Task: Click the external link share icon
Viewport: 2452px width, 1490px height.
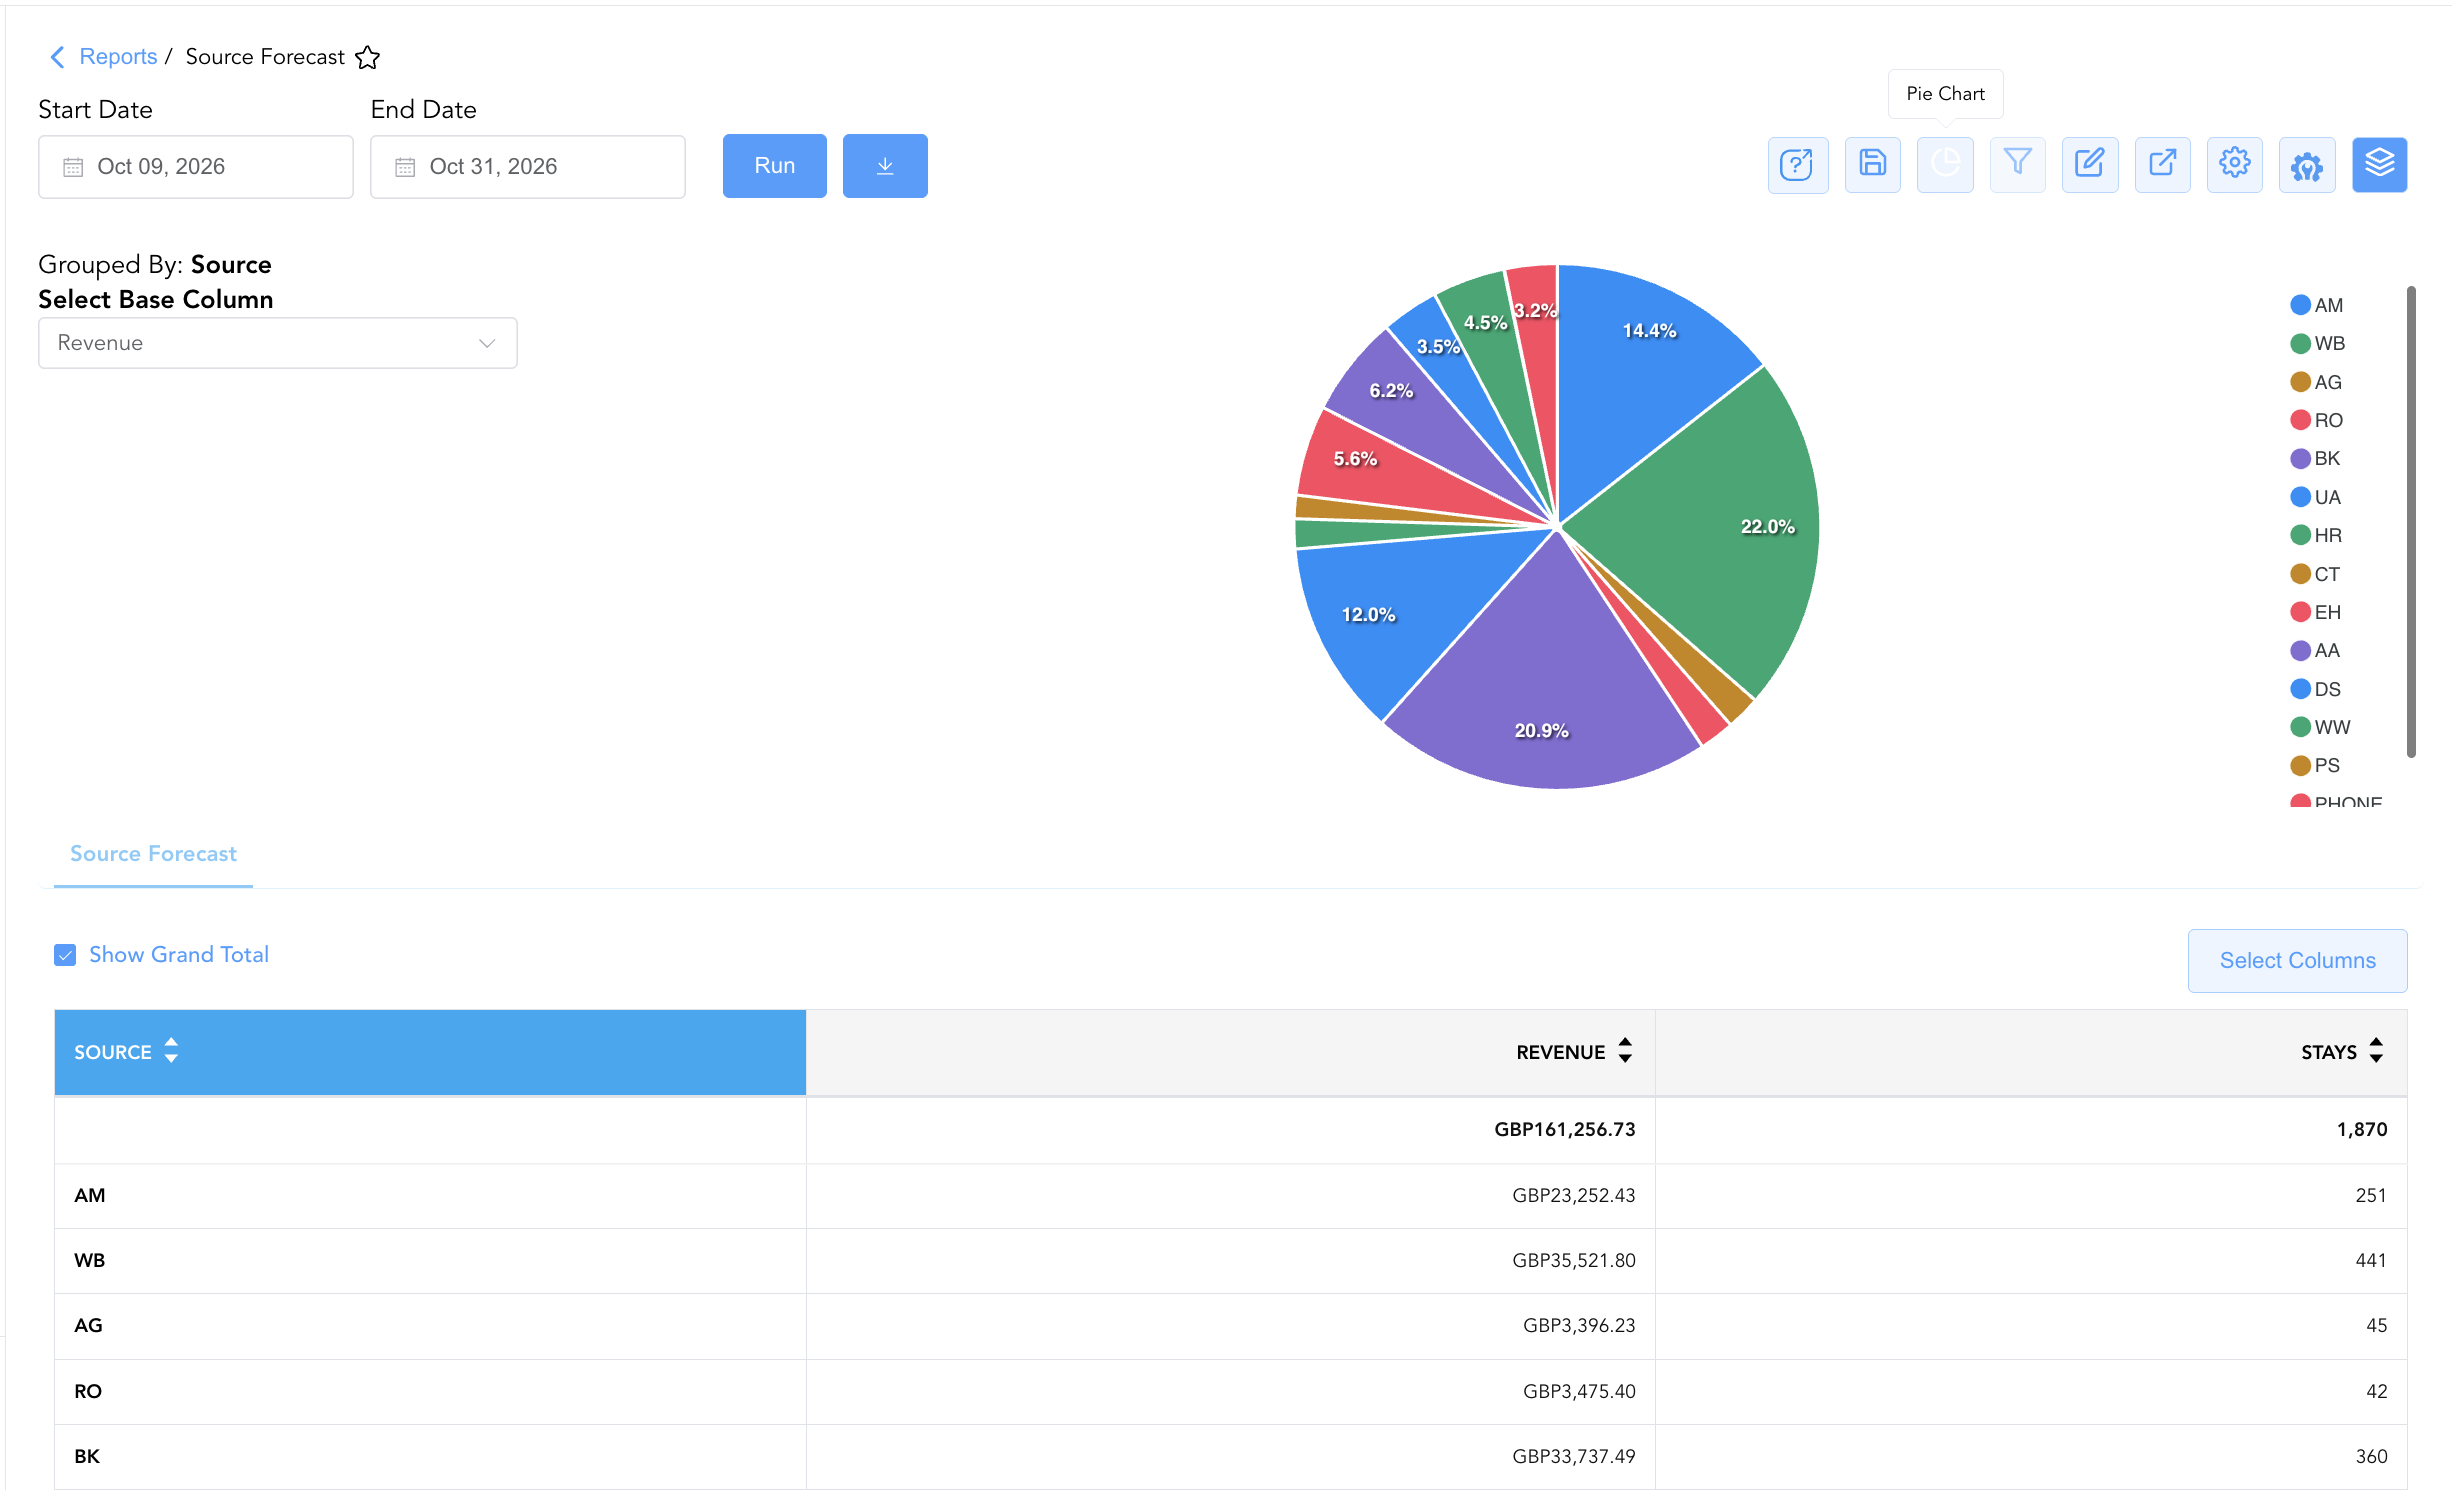Action: pos(2162,165)
